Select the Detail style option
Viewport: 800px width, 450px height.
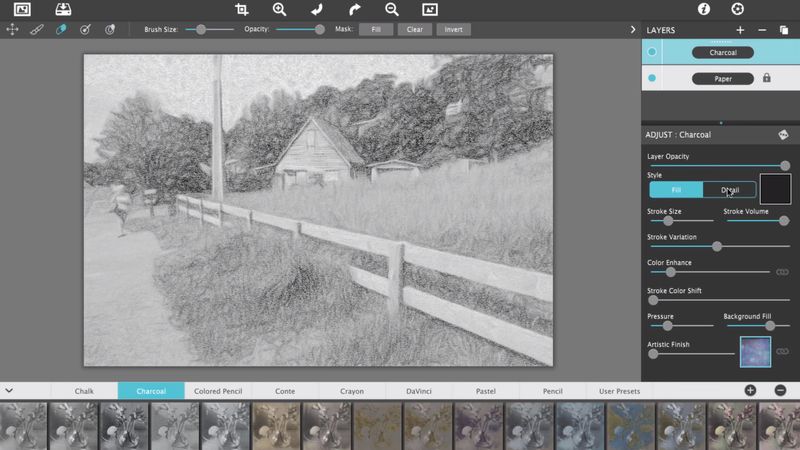tap(730, 190)
